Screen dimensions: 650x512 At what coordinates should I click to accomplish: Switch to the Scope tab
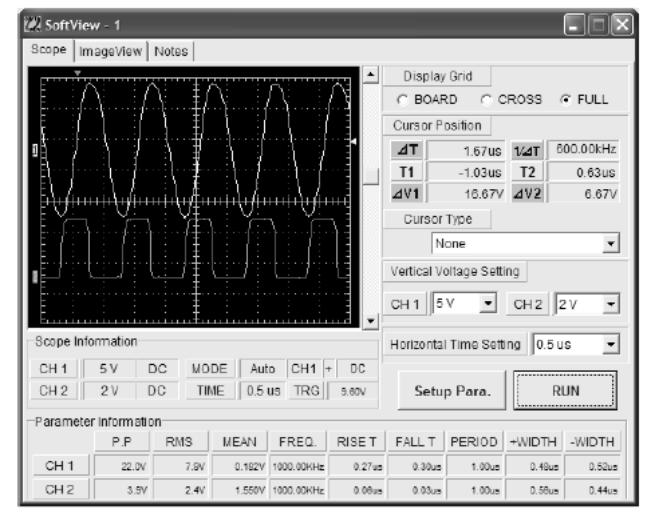point(49,49)
